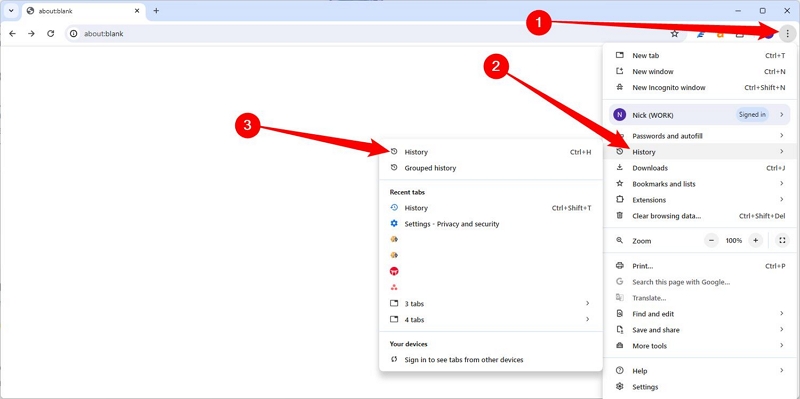Image resolution: width=800 pixels, height=399 pixels.
Task: Click the purple N profile avatar in menu
Action: pyautogui.click(x=619, y=115)
